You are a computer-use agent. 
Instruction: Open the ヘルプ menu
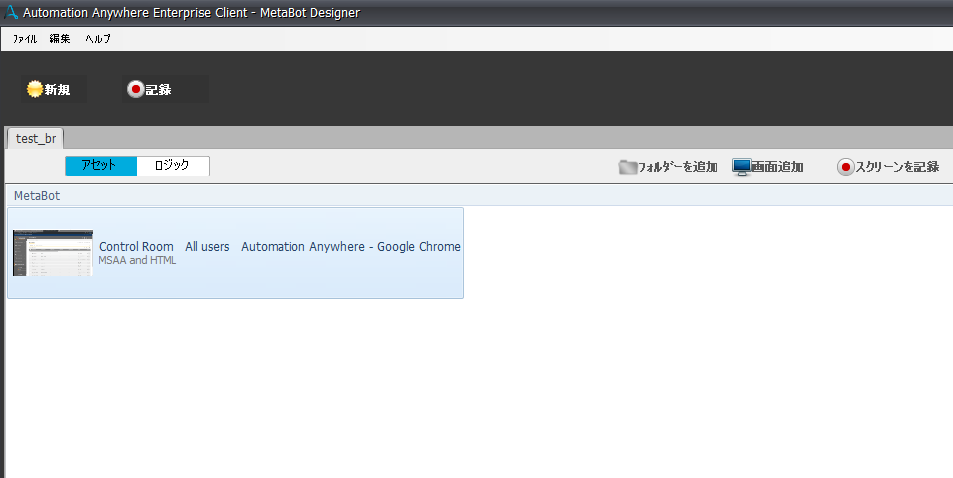coord(98,39)
